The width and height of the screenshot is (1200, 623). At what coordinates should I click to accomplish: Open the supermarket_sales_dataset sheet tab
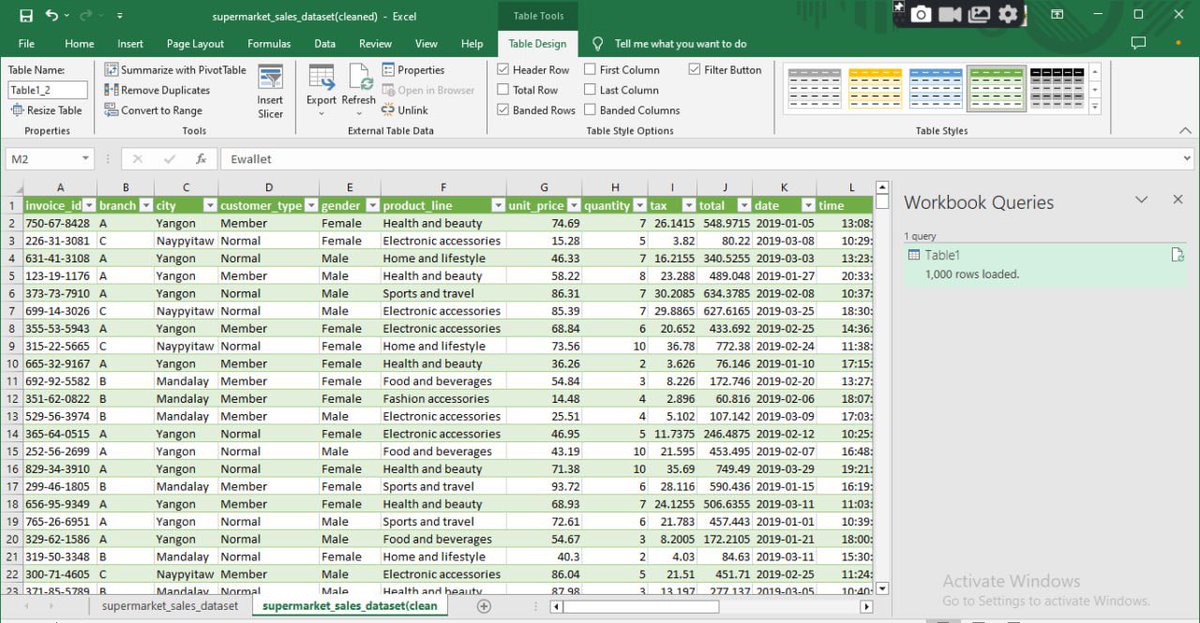(x=170, y=606)
